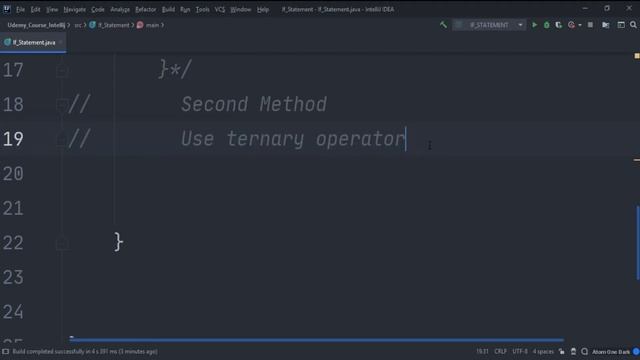Open the Window menu
Image resolution: width=640 pixels, height=360 pixels.
click(x=240, y=9)
